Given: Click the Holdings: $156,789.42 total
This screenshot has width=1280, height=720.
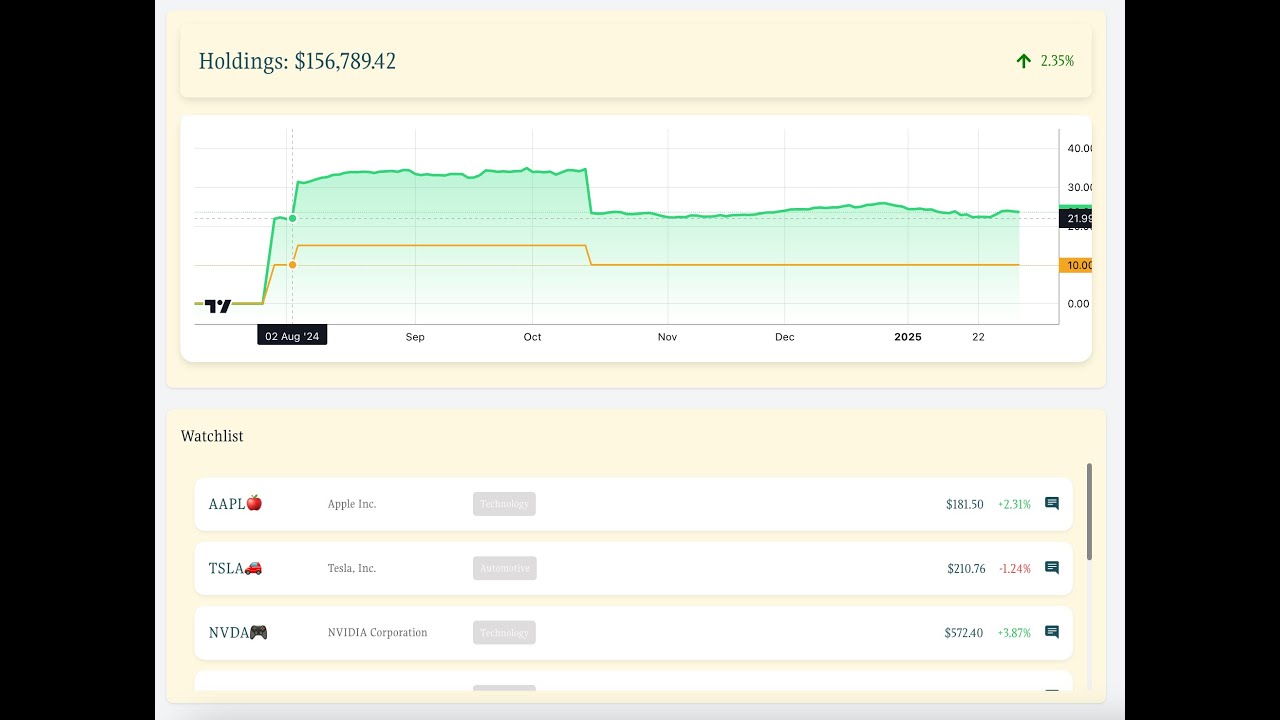Looking at the screenshot, I should 297,61.
